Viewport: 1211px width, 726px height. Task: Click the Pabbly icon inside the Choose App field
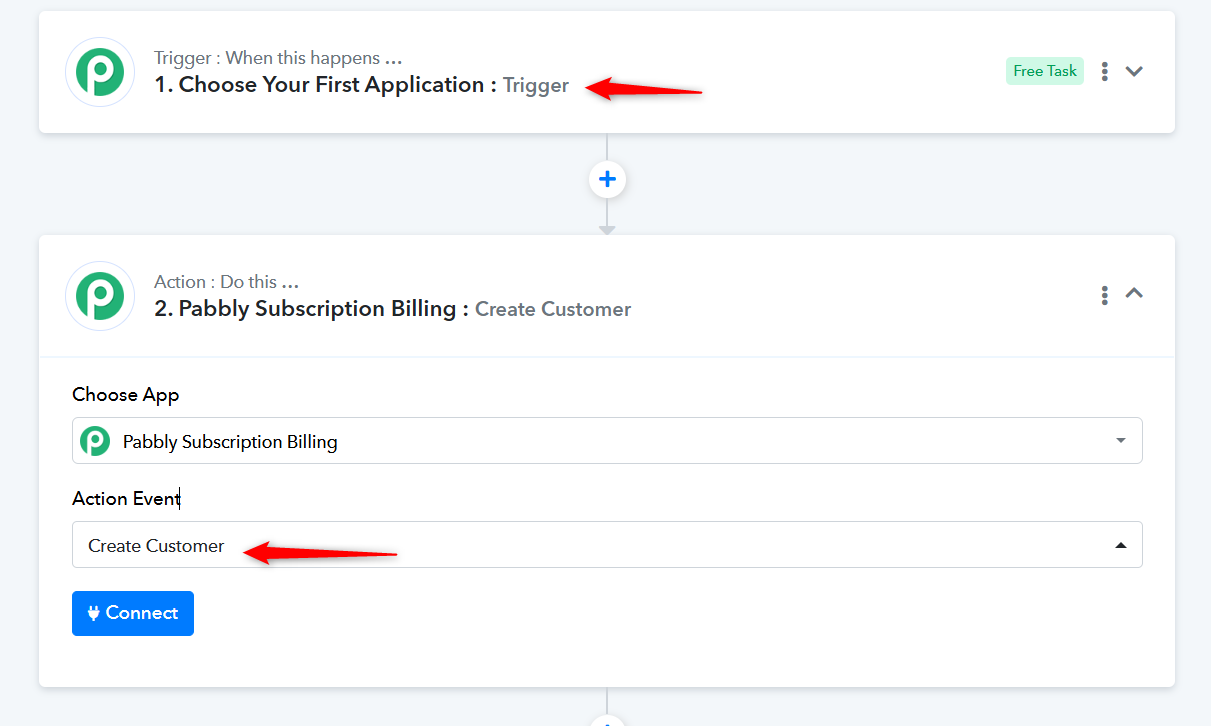coord(95,441)
